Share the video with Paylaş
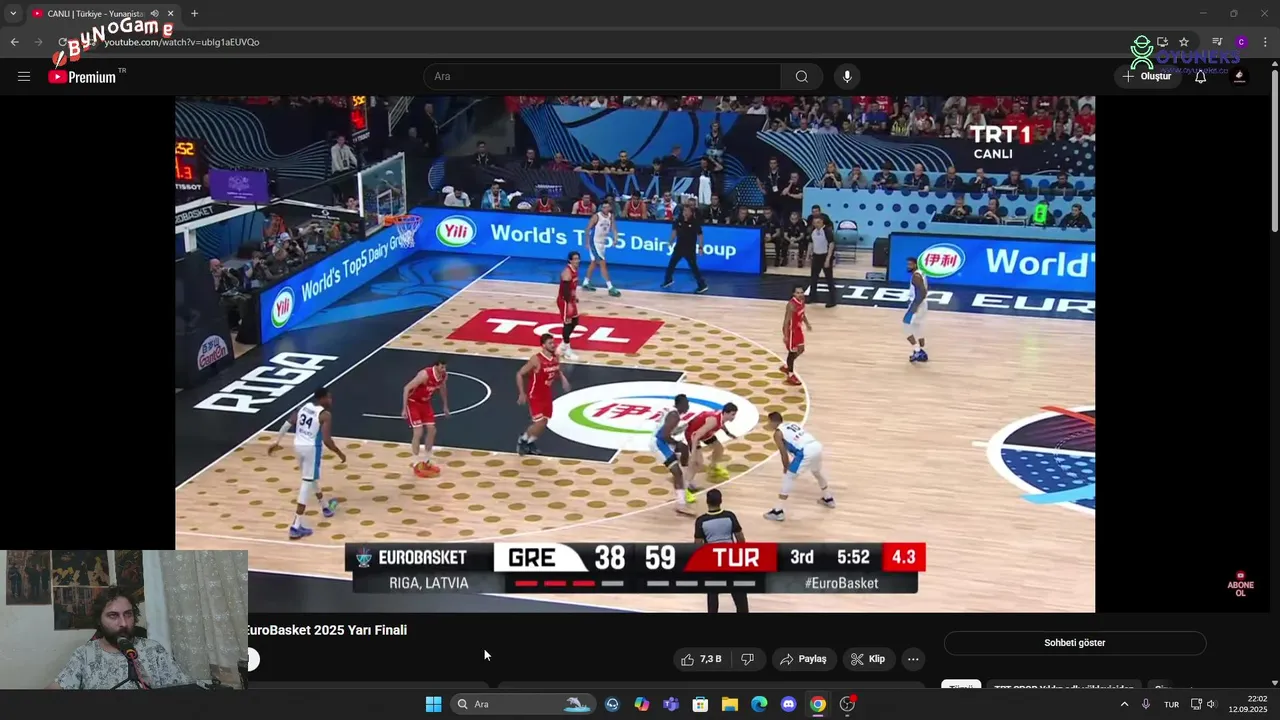 point(803,659)
